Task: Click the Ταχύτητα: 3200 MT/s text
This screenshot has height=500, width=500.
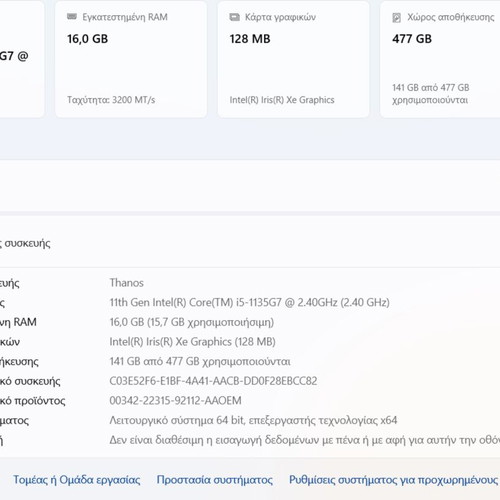Action: [111, 100]
